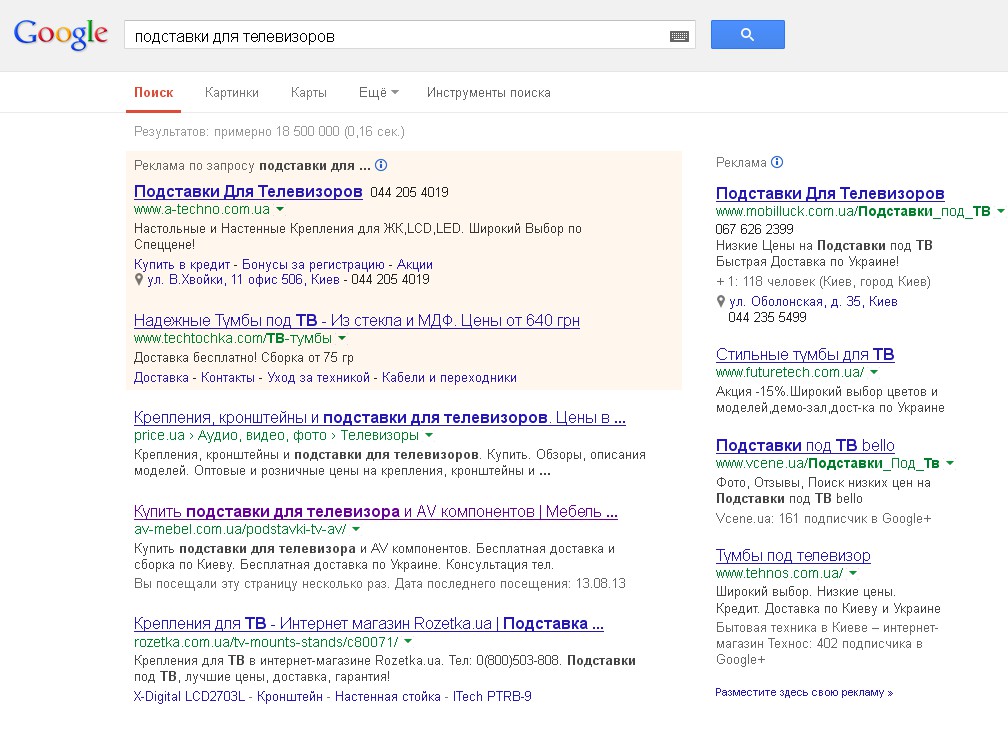Screen dimensions: 1008x729
Task: Click the 'Уход за техникой' sitelink
Action: [318, 377]
